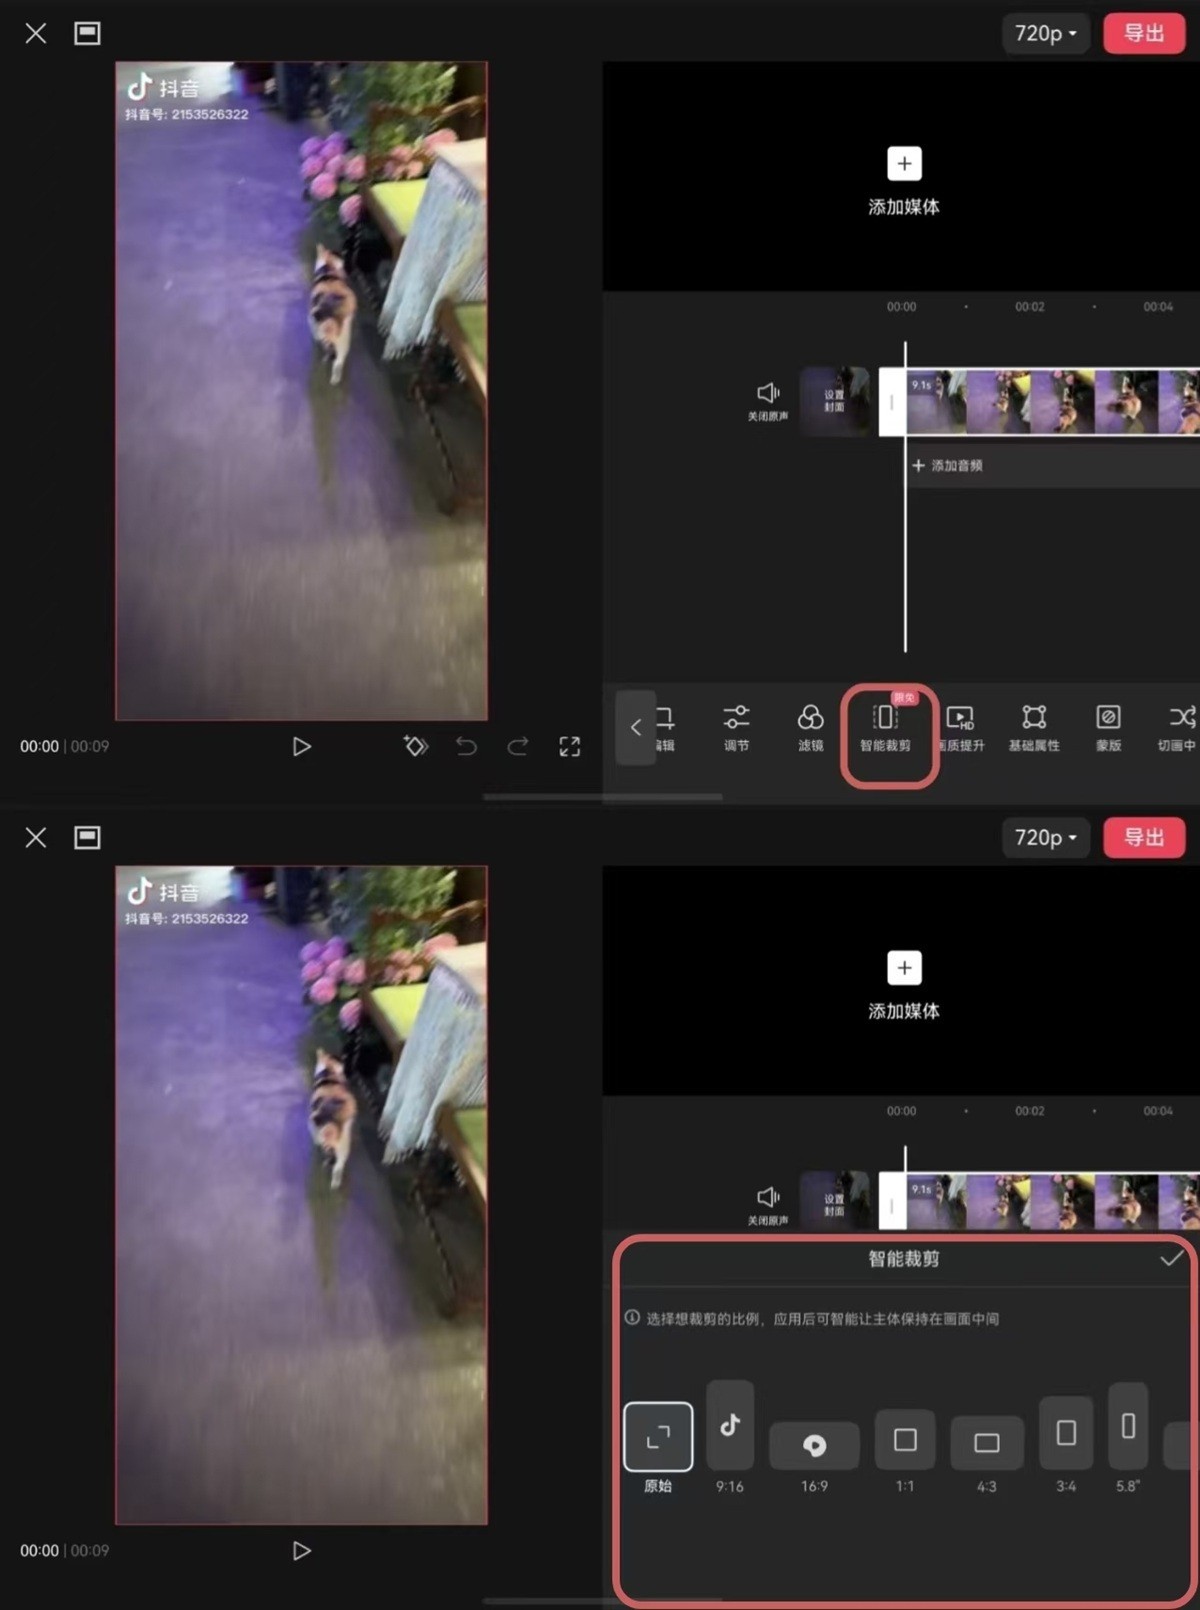Screen dimensions: 1200x1610
Task: Open the 调节 adjustment tool
Action: tap(736, 727)
